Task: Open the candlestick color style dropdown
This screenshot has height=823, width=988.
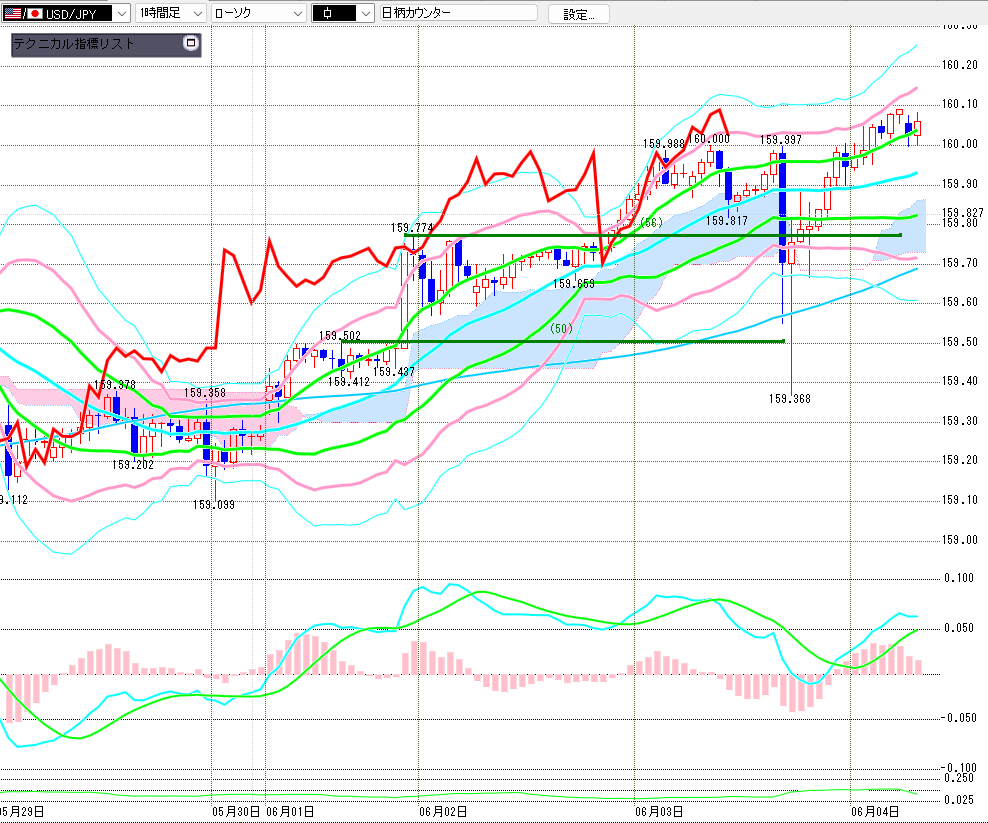Action: pyautogui.click(x=343, y=13)
